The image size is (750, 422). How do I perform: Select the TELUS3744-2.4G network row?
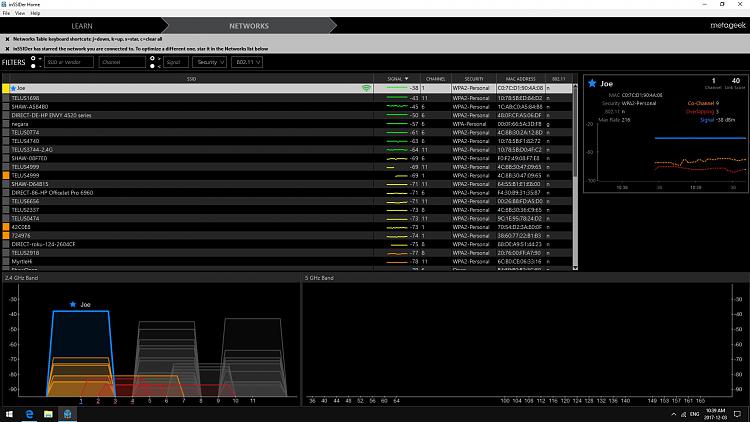[x=287, y=150]
